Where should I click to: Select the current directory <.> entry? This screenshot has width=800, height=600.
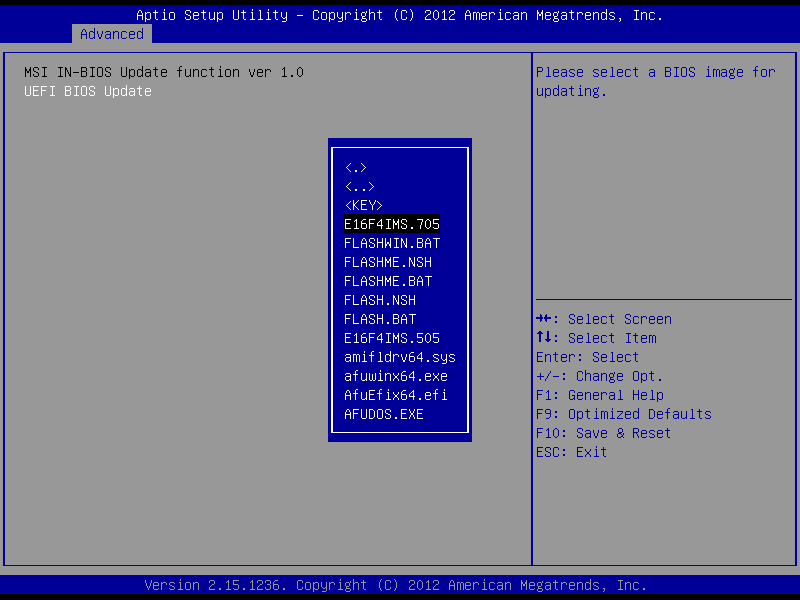[x=356, y=168]
